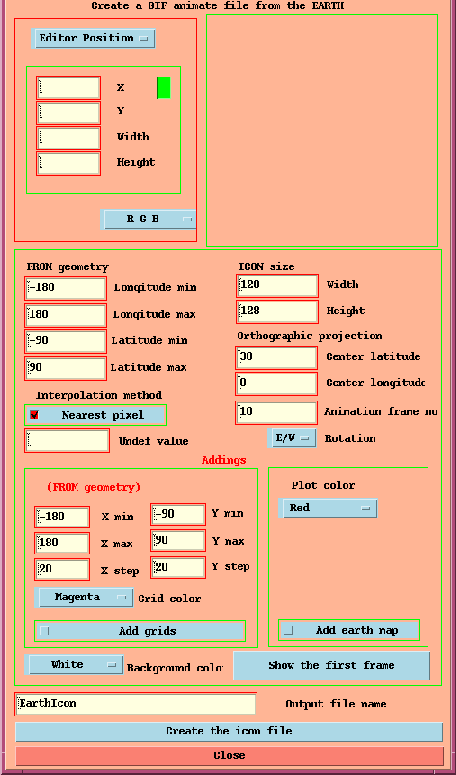
Task: Click the ICON size Width field
Action: [277, 286]
